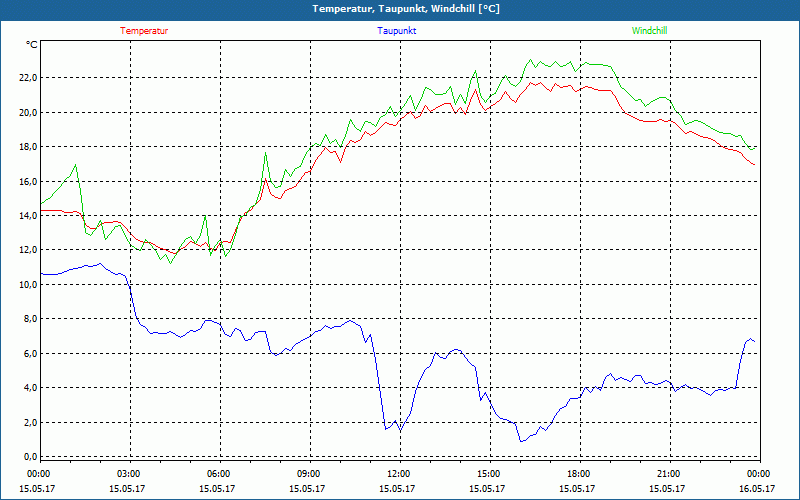Click the chart title 'Temperatur, Taupunkt, Windchill [°C]'
Viewport: 800px width, 500px height.
[406, 9]
